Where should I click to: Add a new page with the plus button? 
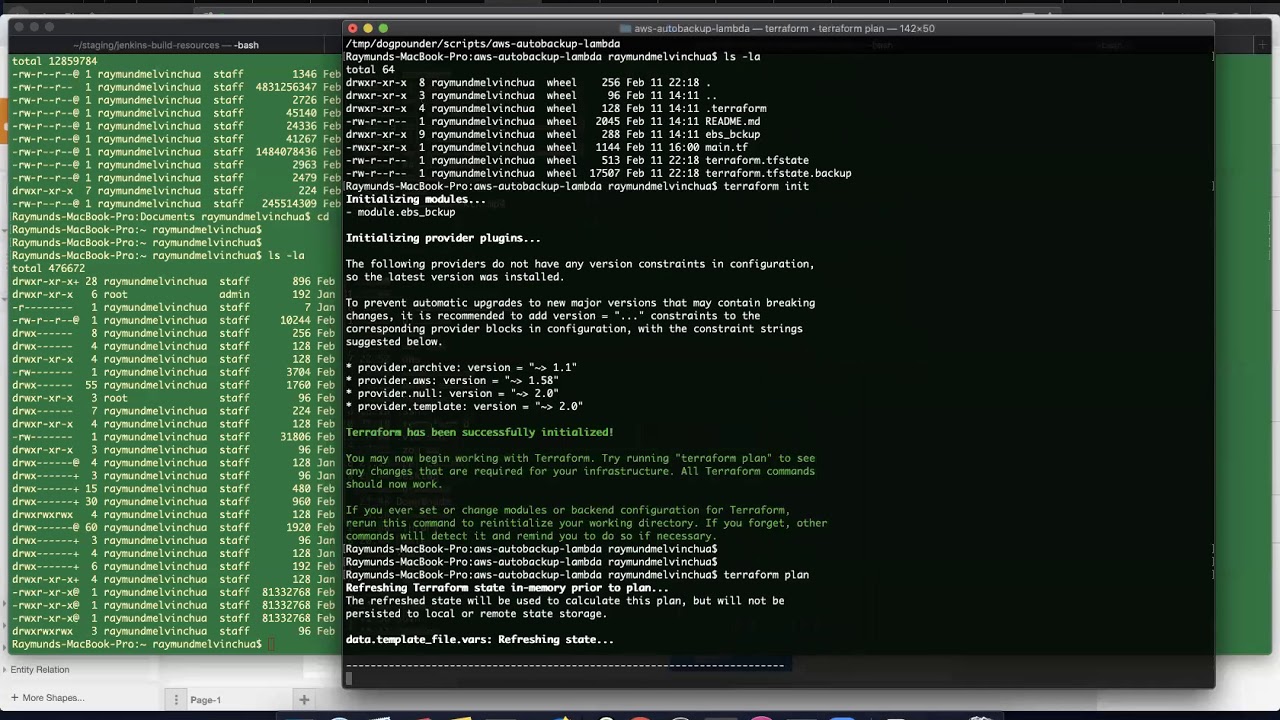(x=304, y=700)
